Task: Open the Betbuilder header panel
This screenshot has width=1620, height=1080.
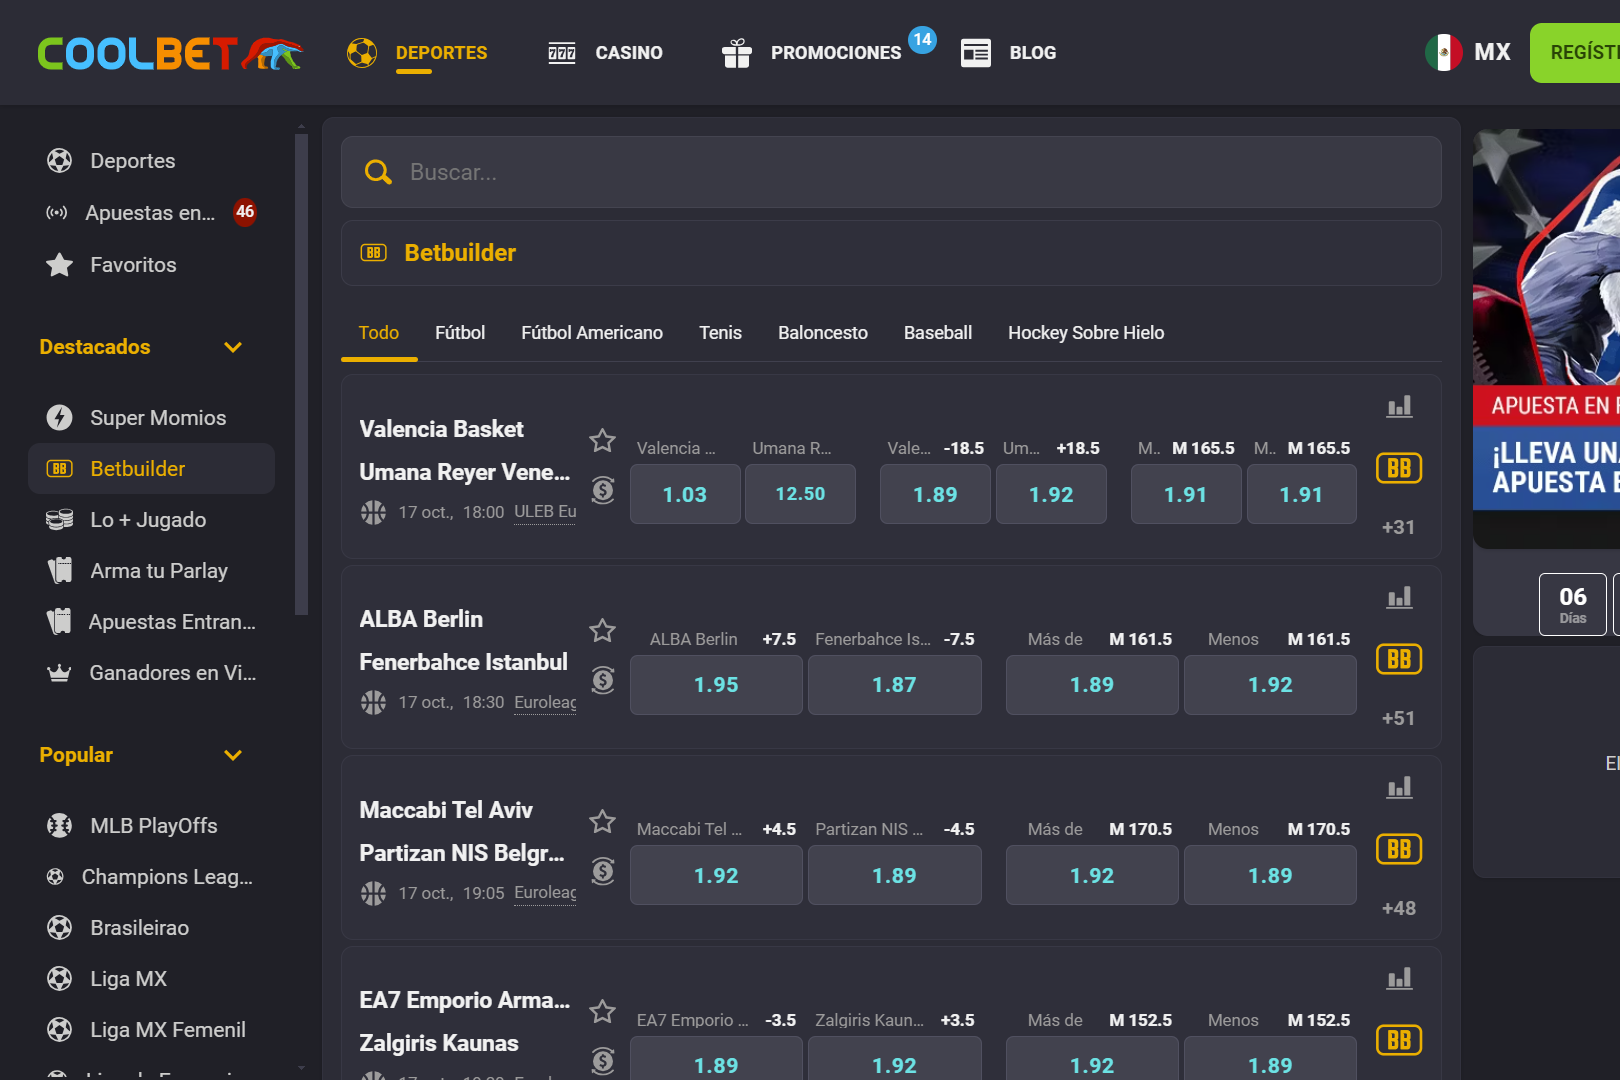Action: click(891, 253)
